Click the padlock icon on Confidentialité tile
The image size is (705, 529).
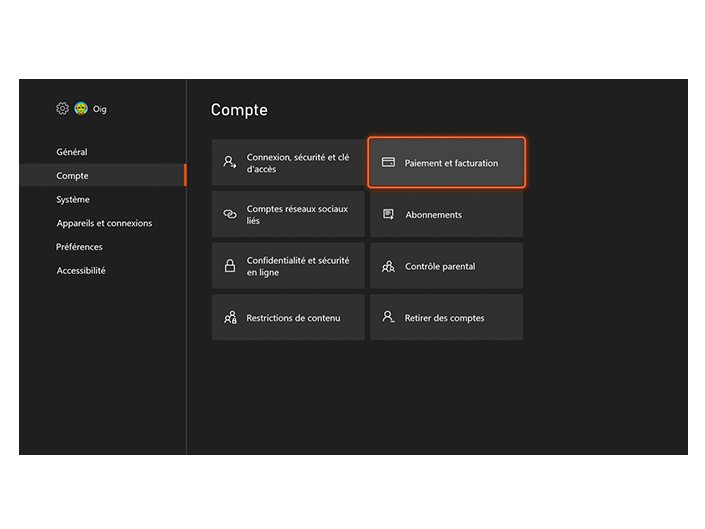pyautogui.click(x=230, y=266)
